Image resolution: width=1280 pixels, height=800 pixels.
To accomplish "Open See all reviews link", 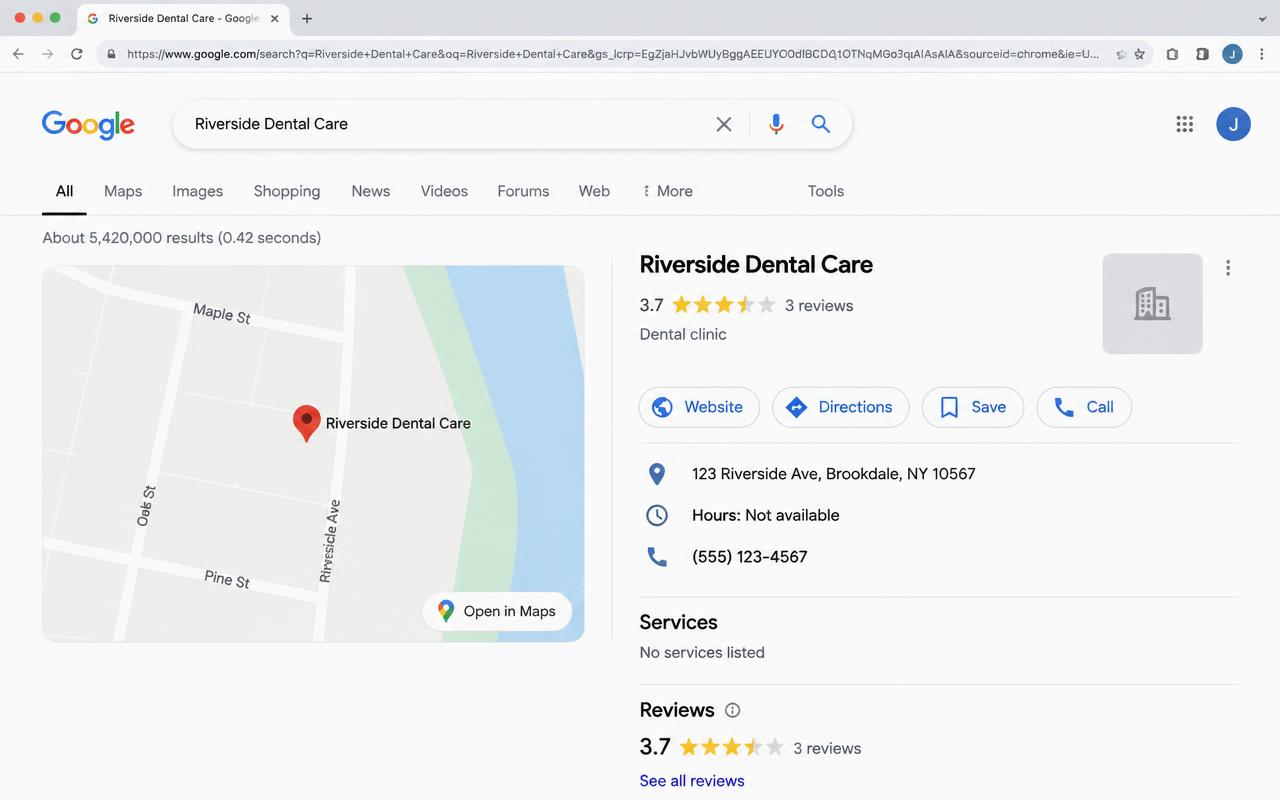I will coord(692,781).
